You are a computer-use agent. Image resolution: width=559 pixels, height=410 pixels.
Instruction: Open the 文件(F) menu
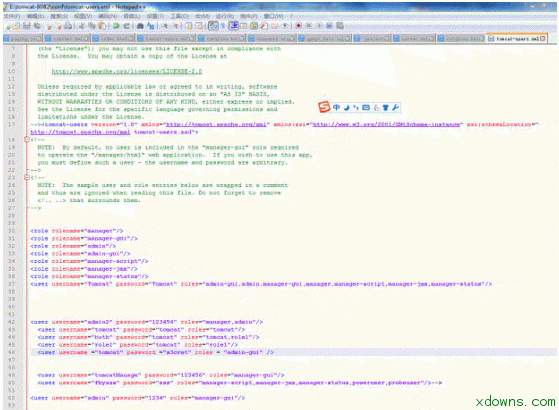(x=12, y=16)
